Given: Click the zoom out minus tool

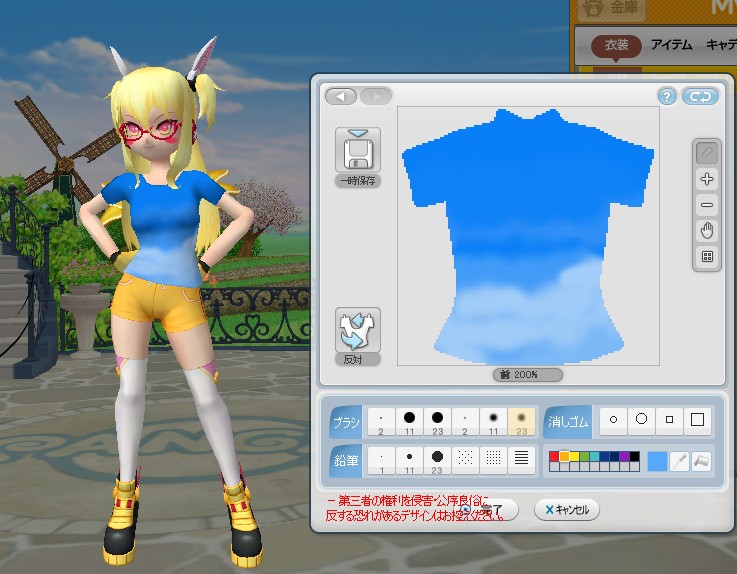Looking at the screenshot, I should click(x=707, y=205).
